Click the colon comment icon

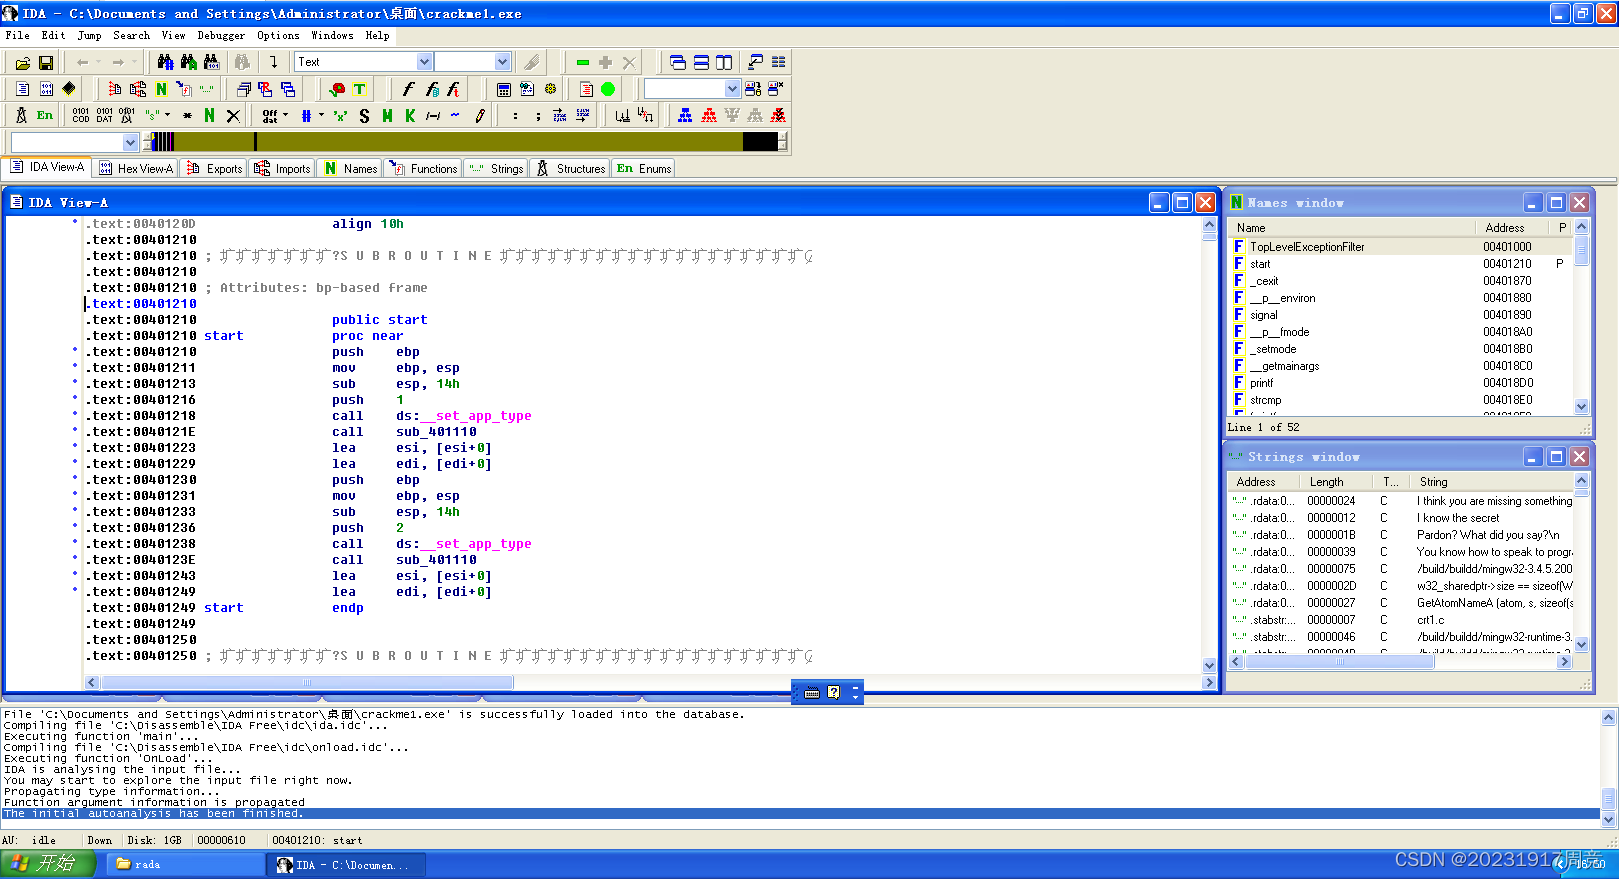[515, 116]
